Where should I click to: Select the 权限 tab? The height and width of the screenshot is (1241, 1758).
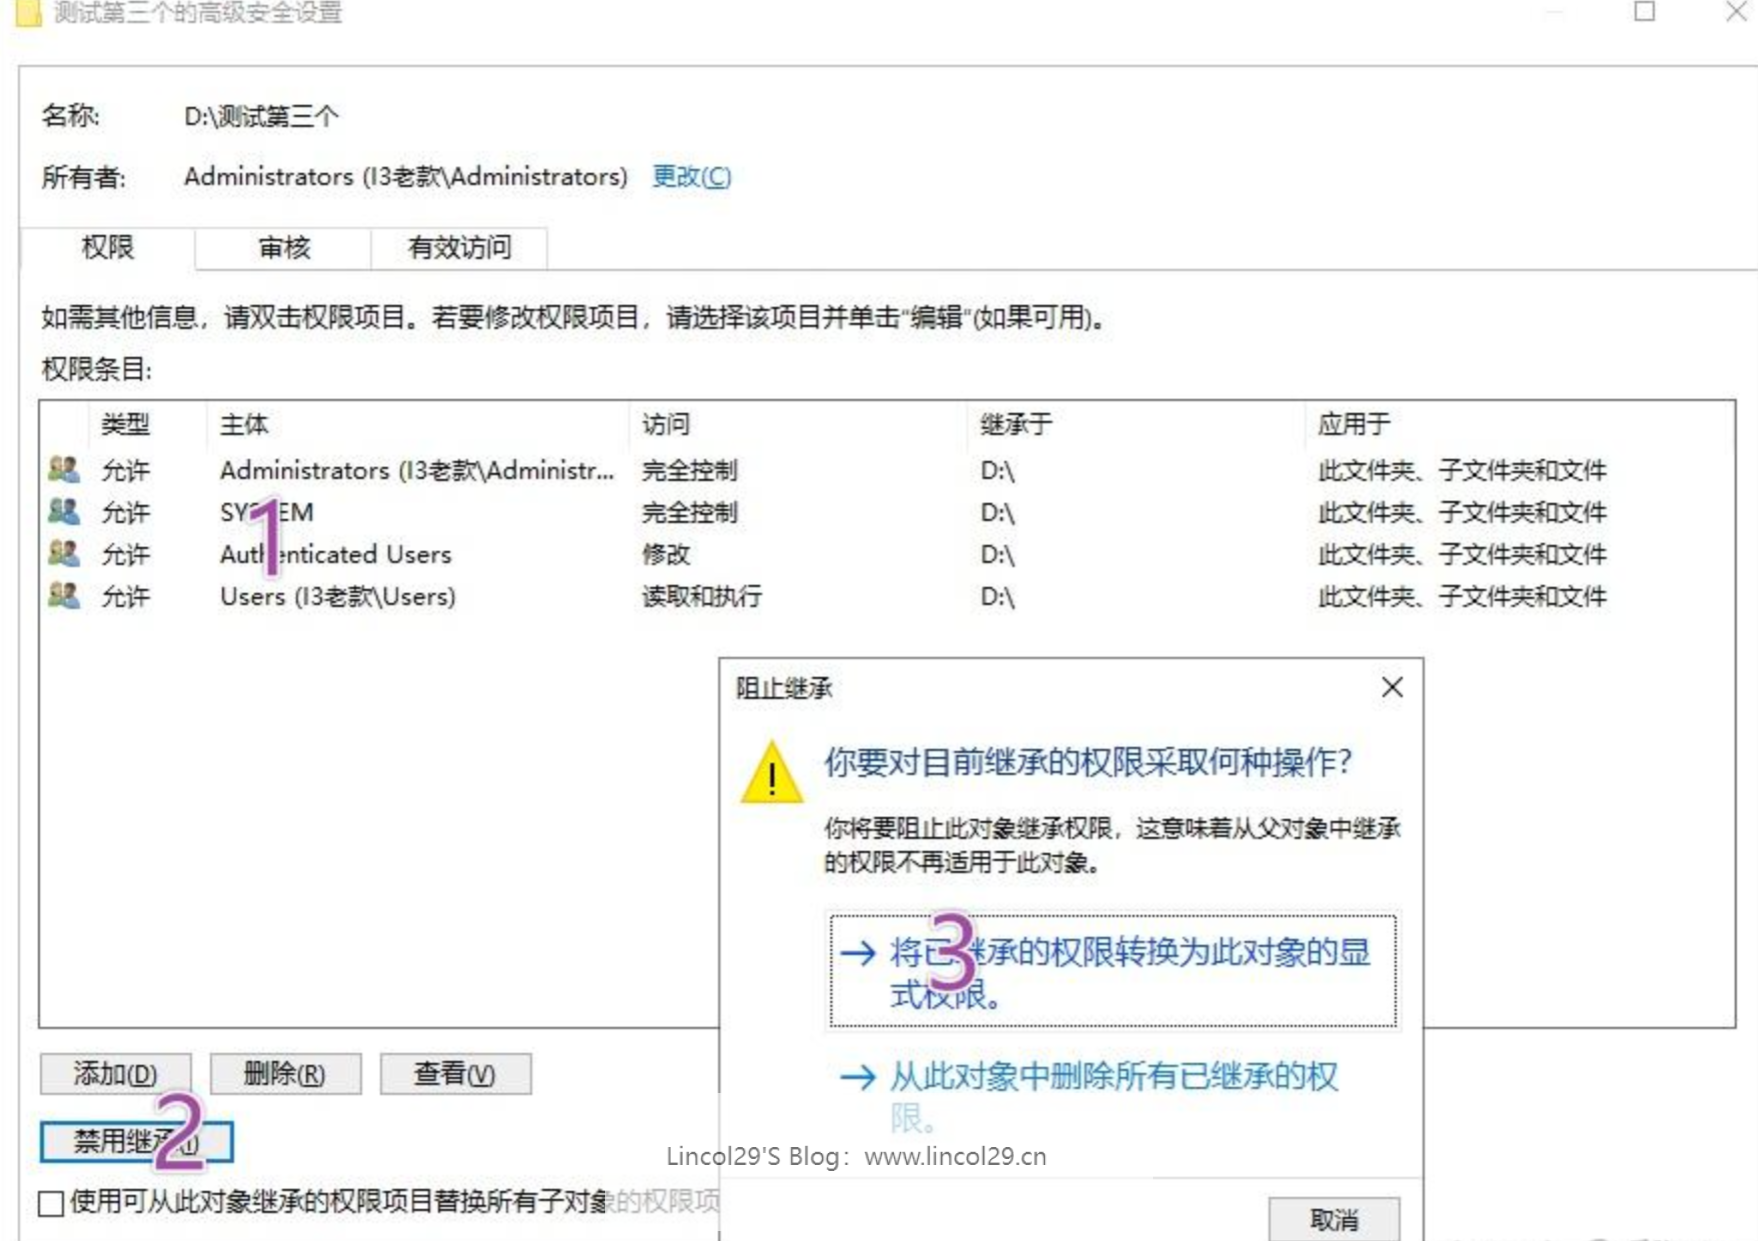tap(108, 248)
